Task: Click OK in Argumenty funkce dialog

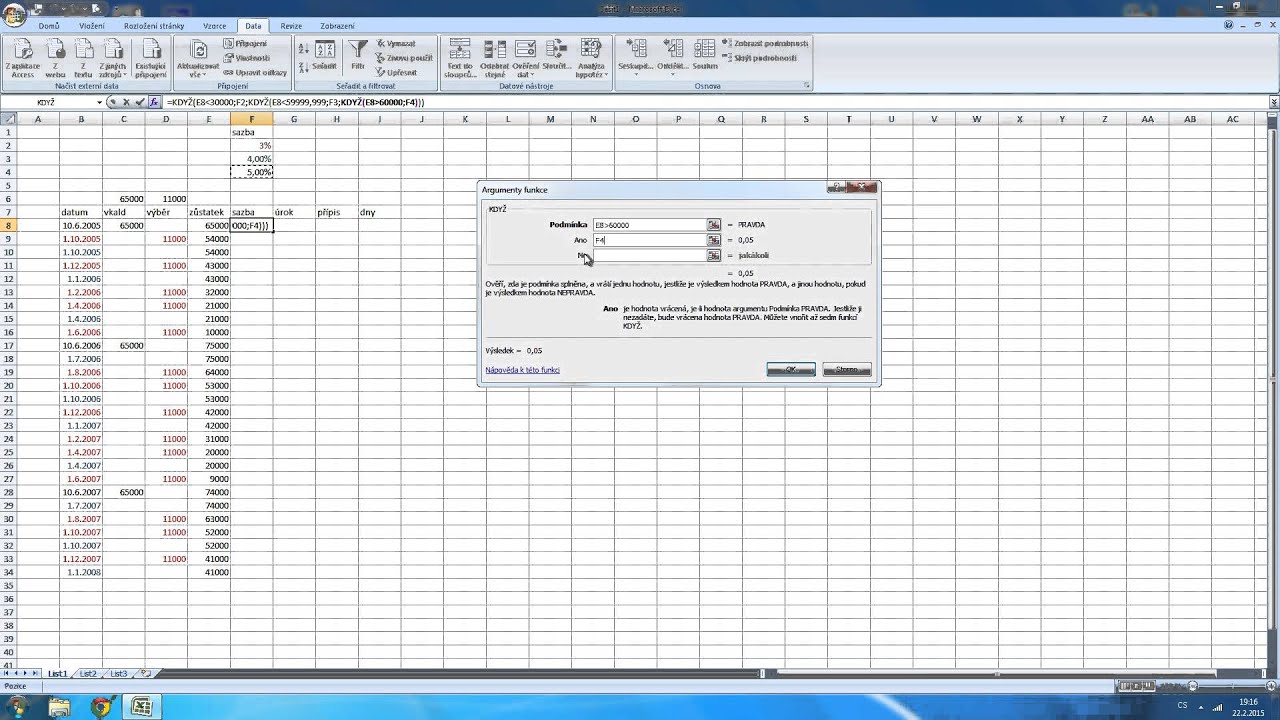Action: (x=791, y=370)
